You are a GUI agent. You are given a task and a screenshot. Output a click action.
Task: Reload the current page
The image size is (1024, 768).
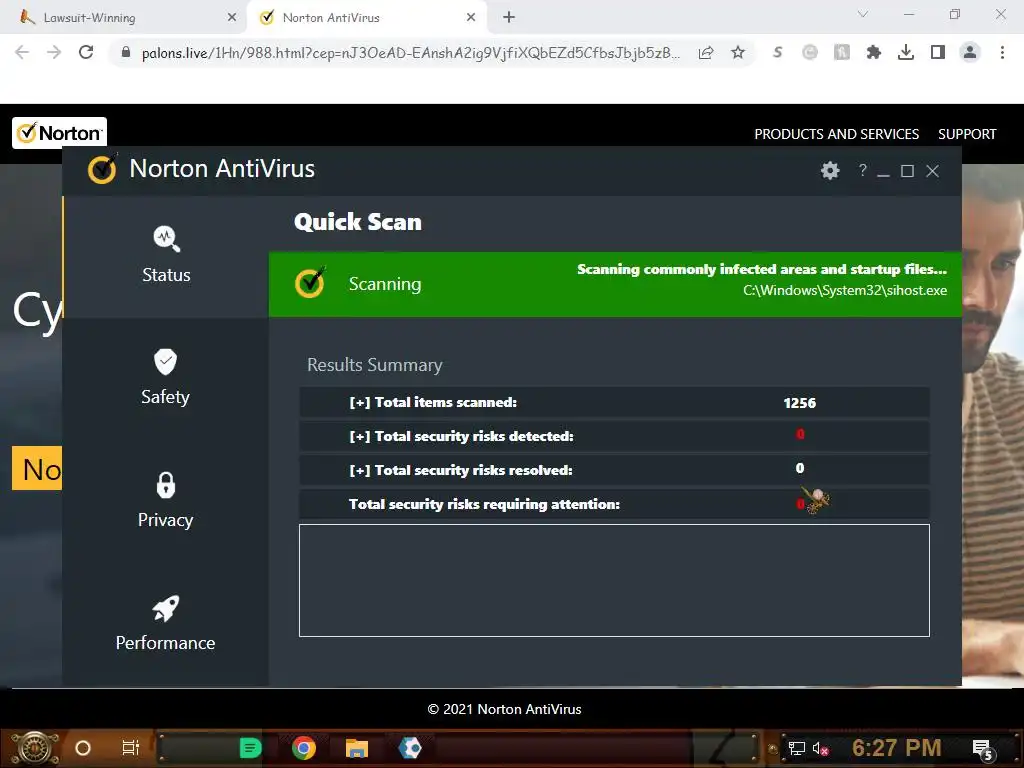(x=86, y=53)
